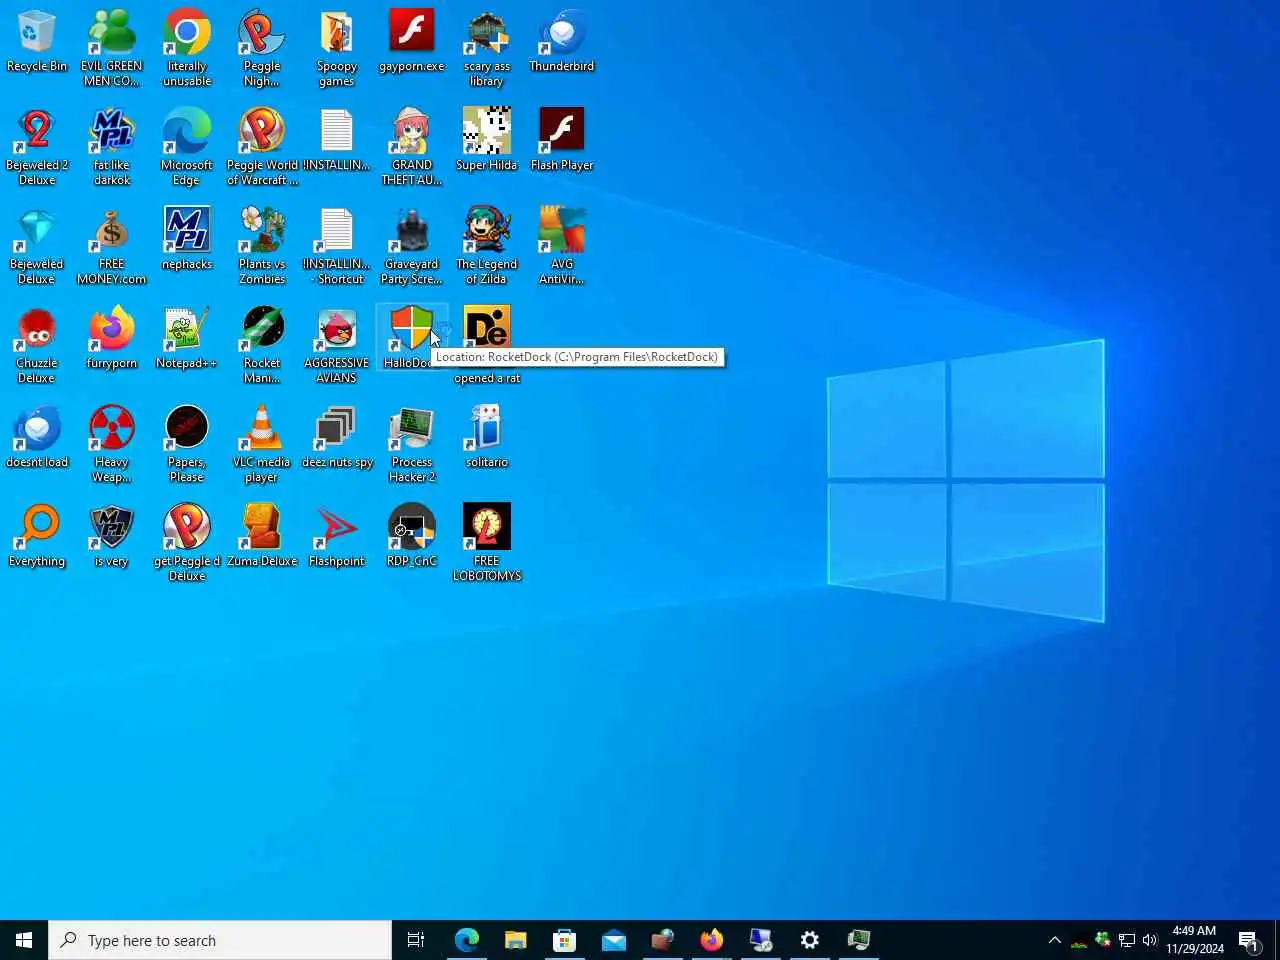Open Settings gear on the taskbar
Screen dimensions: 1280x960
(809, 940)
